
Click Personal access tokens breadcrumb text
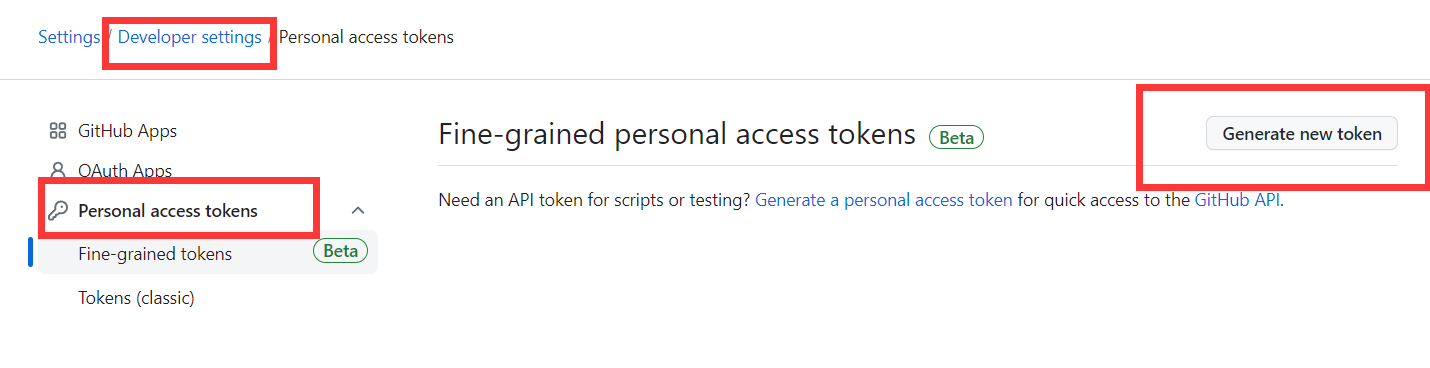click(366, 37)
